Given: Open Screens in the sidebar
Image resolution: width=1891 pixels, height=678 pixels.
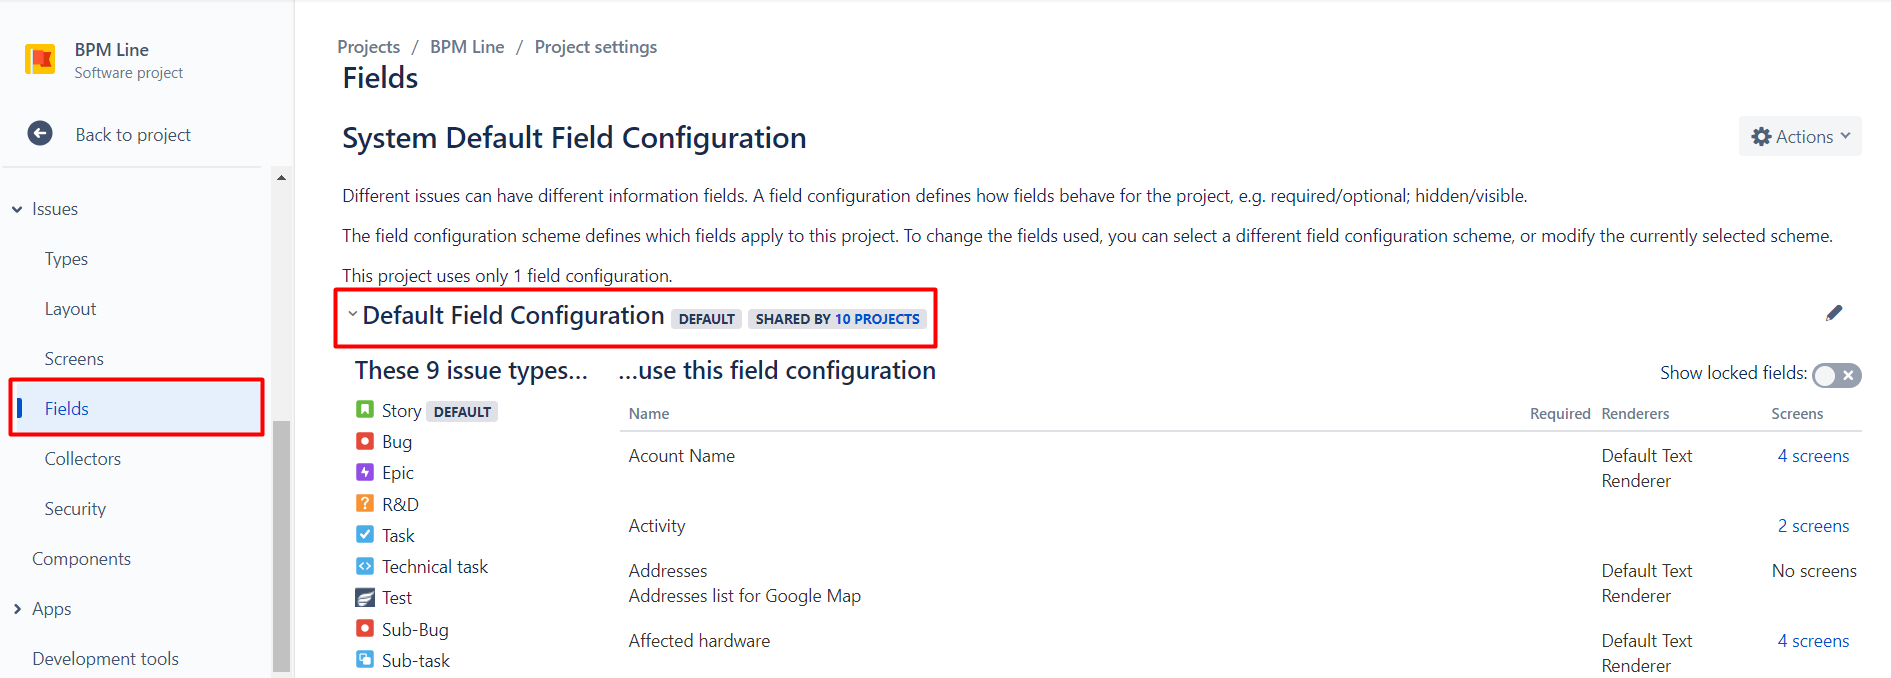Looking at the screenshot, I should pos(74,359).
